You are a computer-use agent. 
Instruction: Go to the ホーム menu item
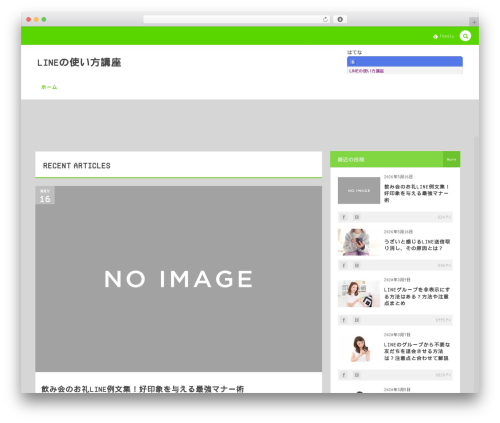49,87
